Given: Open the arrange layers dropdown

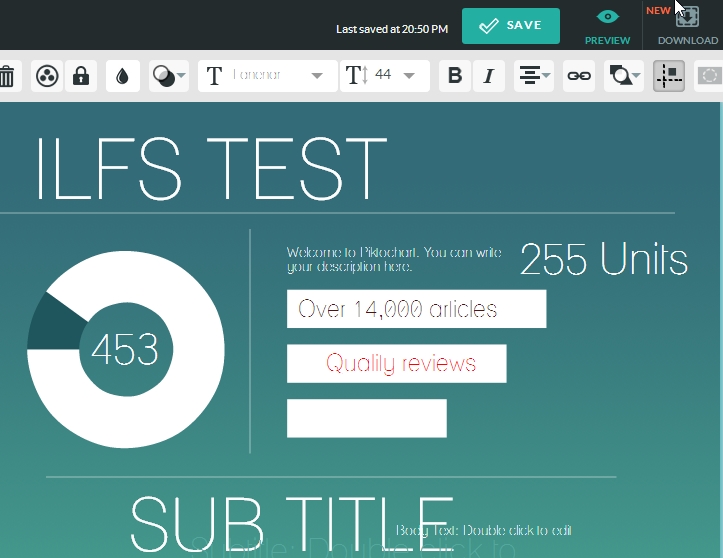Looking at the screenshot, I should pos(624,76).
